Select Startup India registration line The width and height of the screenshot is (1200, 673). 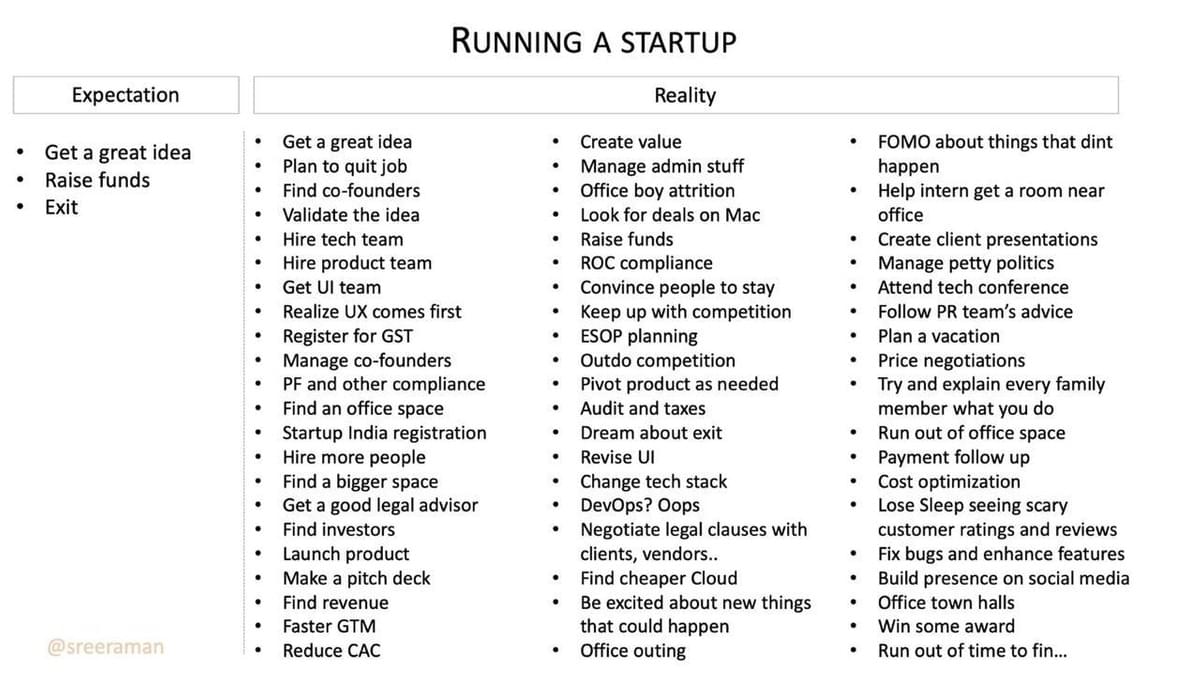[x=384, y=433]
